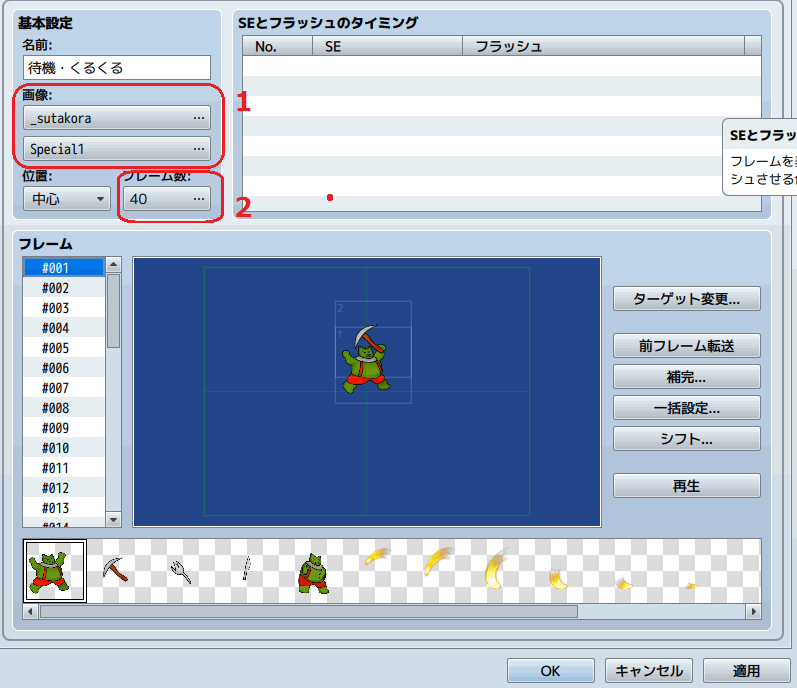
Task: Select frame #005 in the list
Action: point(64,348)
